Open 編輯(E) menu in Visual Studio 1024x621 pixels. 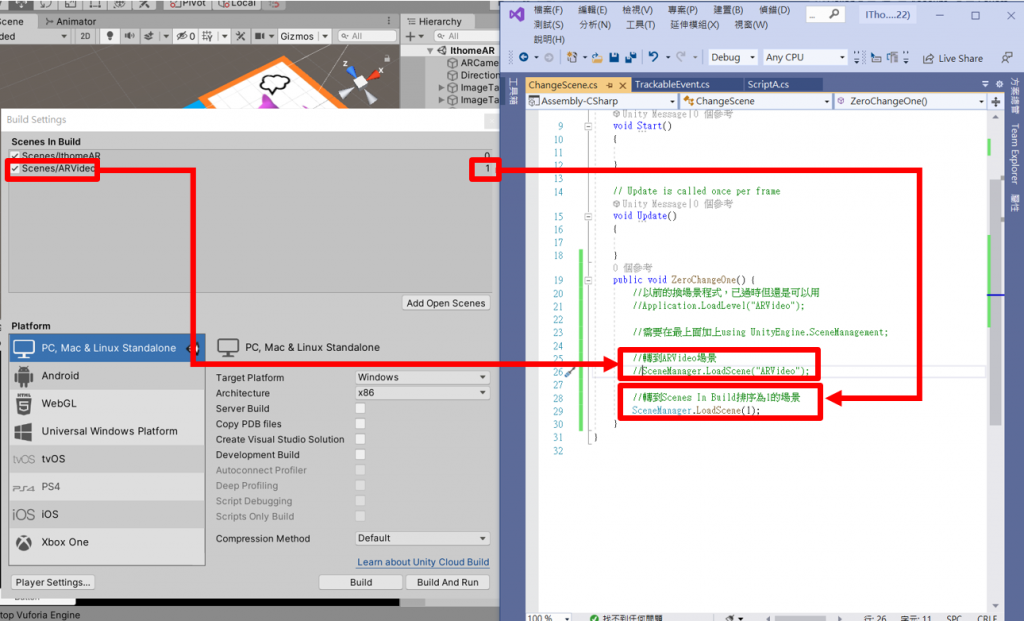pos(592,10)
